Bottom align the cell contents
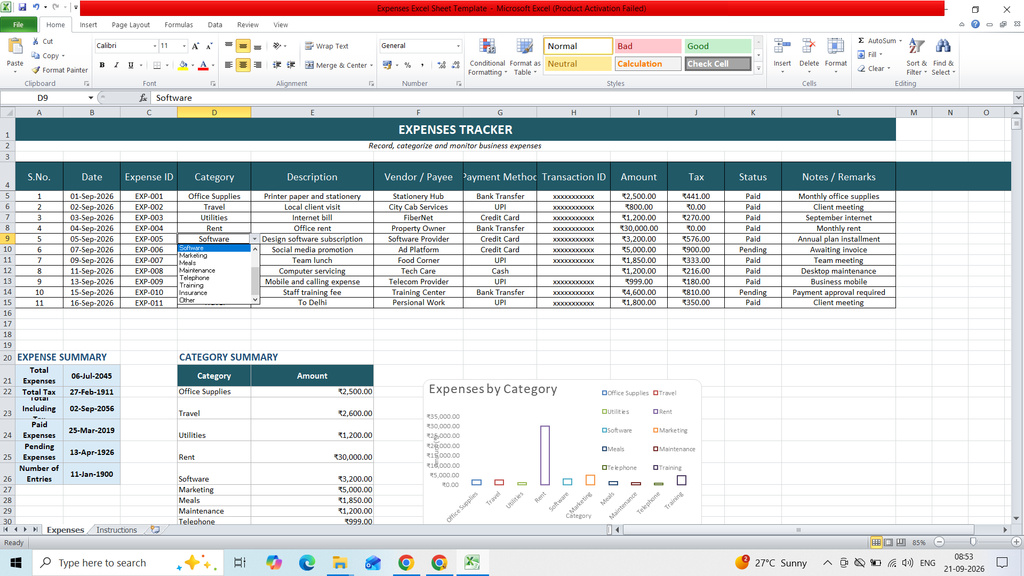The width and height of the screenshot is (1024, 576). click(257, 46)
